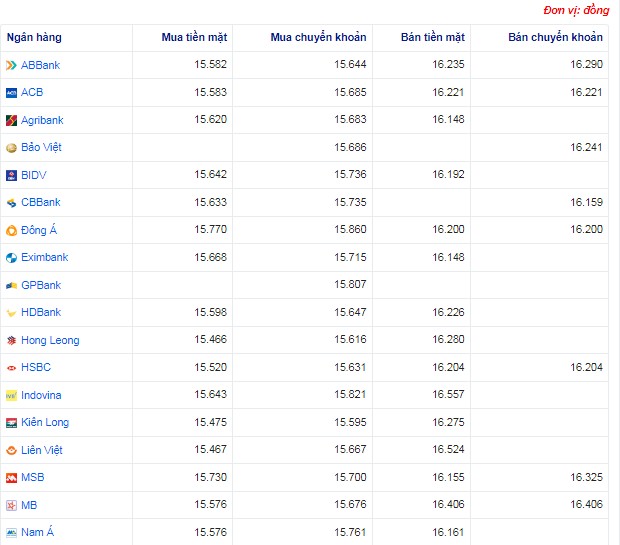This screenshot has height=545, width=620.
Task: Click the BIDV logo icon
Action: pyautogui.click(x=11, y=175)
